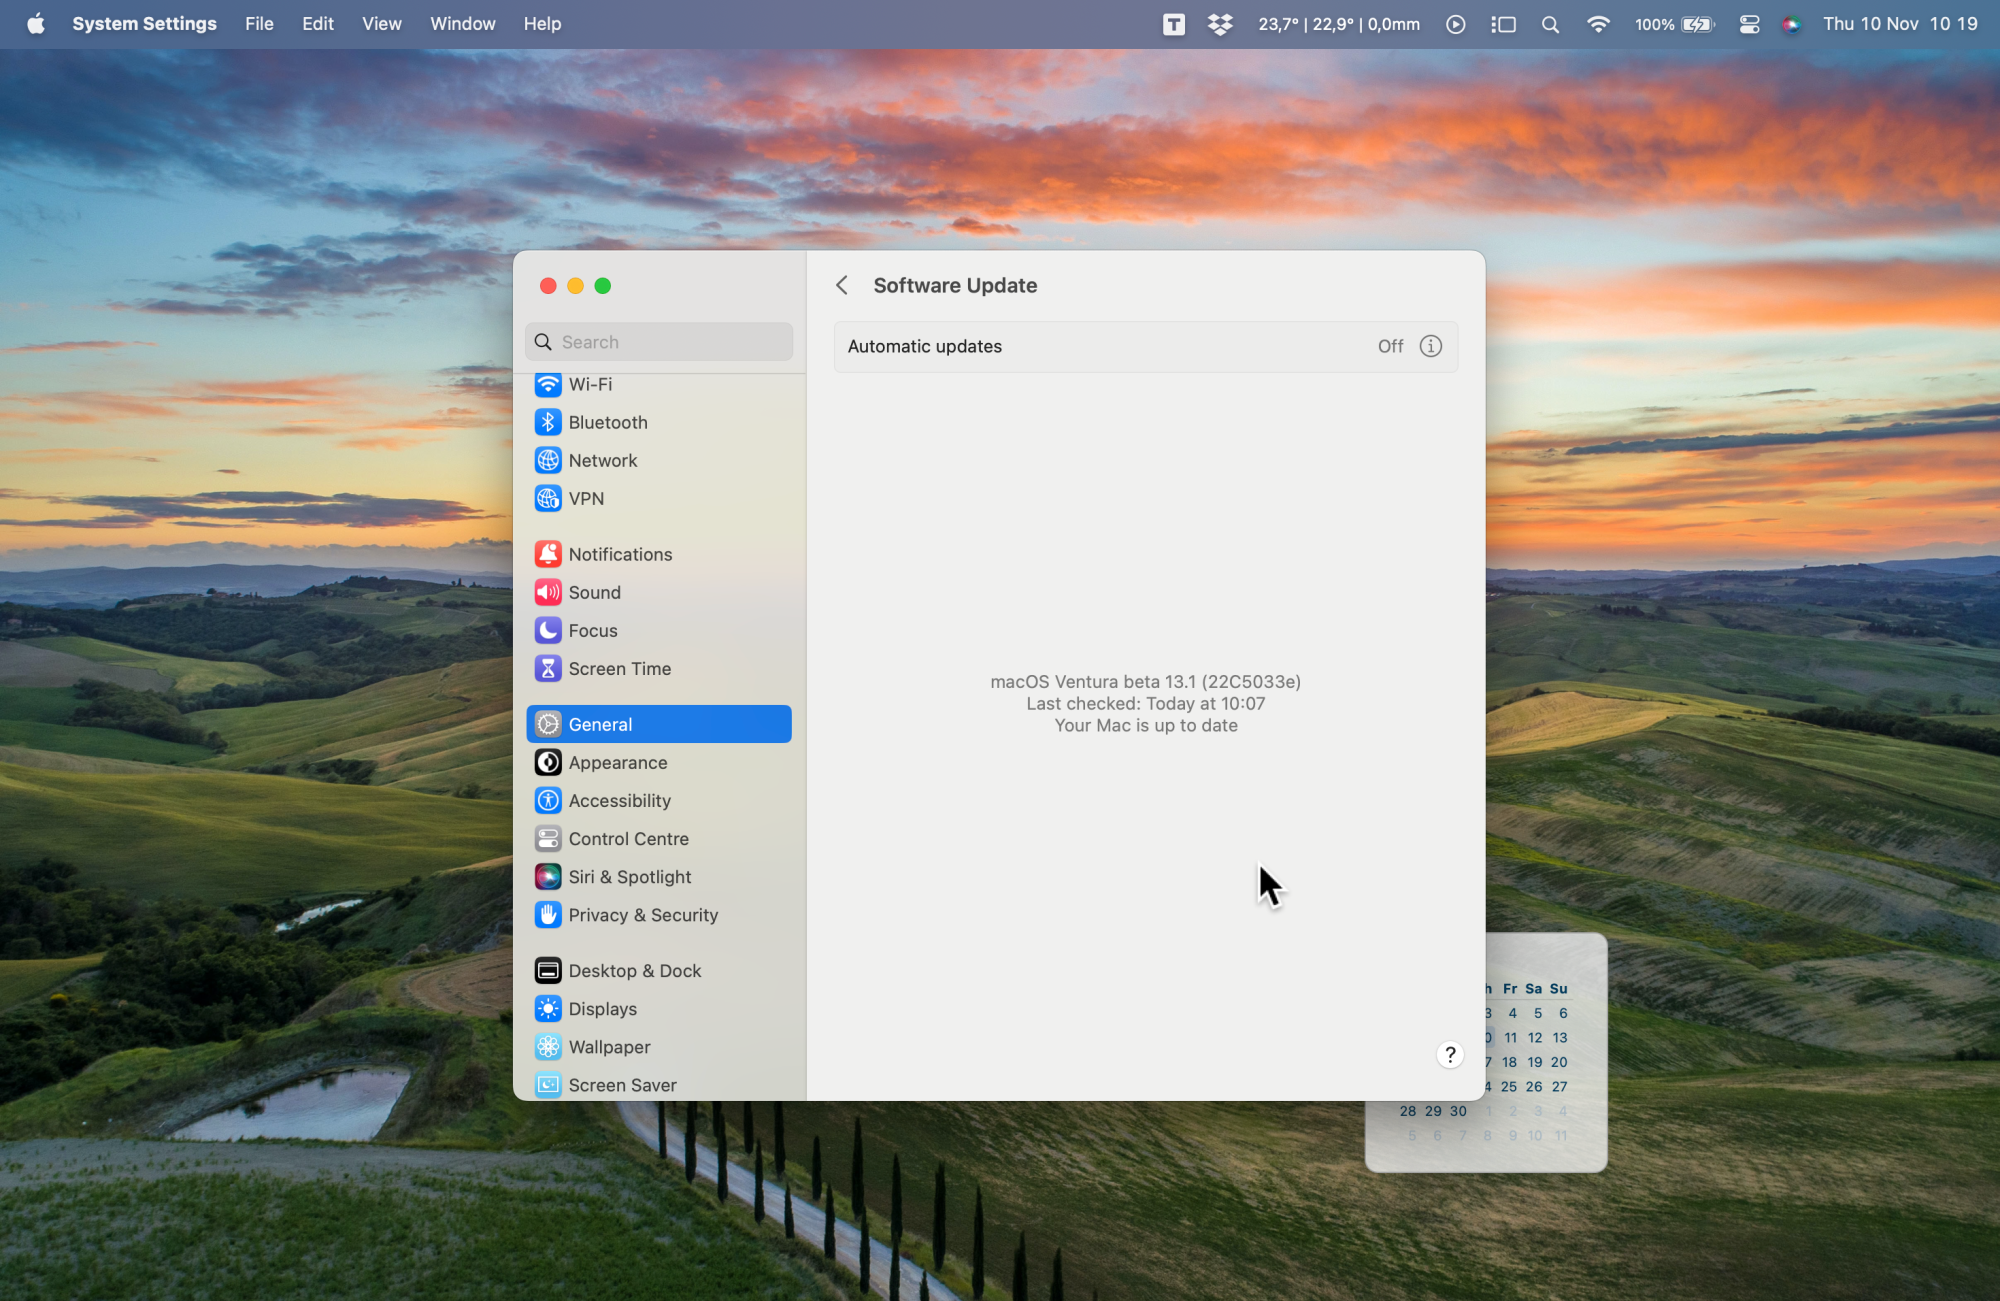
Task: Open Displays settings
Action: click(x=659, y=1008)
